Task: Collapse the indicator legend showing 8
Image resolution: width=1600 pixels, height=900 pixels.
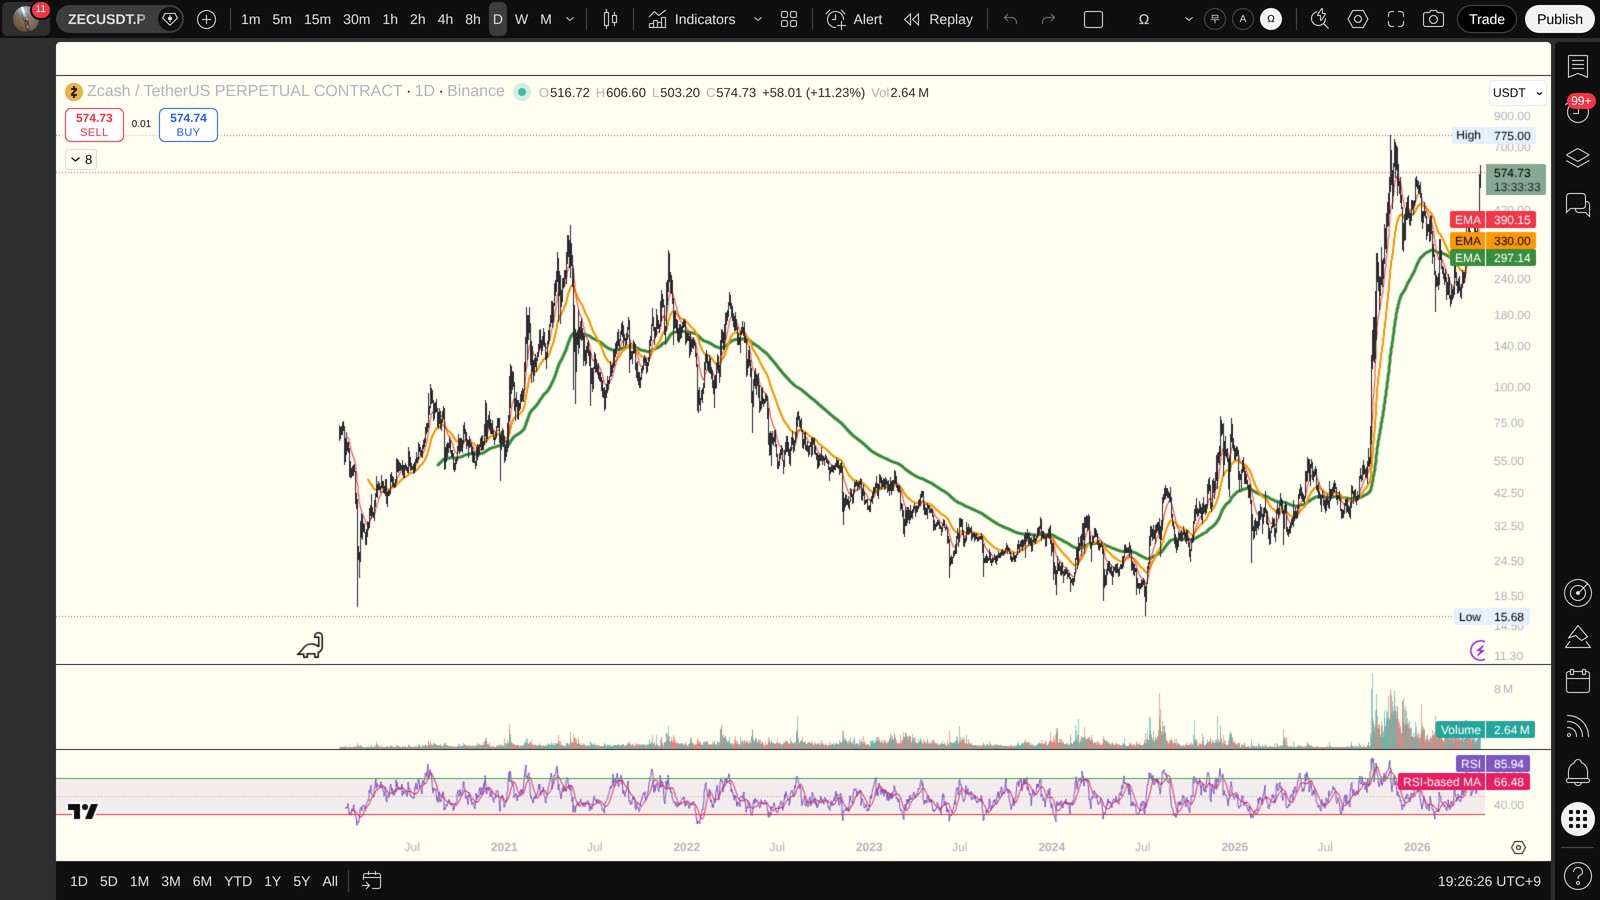Action: (82, 159)
